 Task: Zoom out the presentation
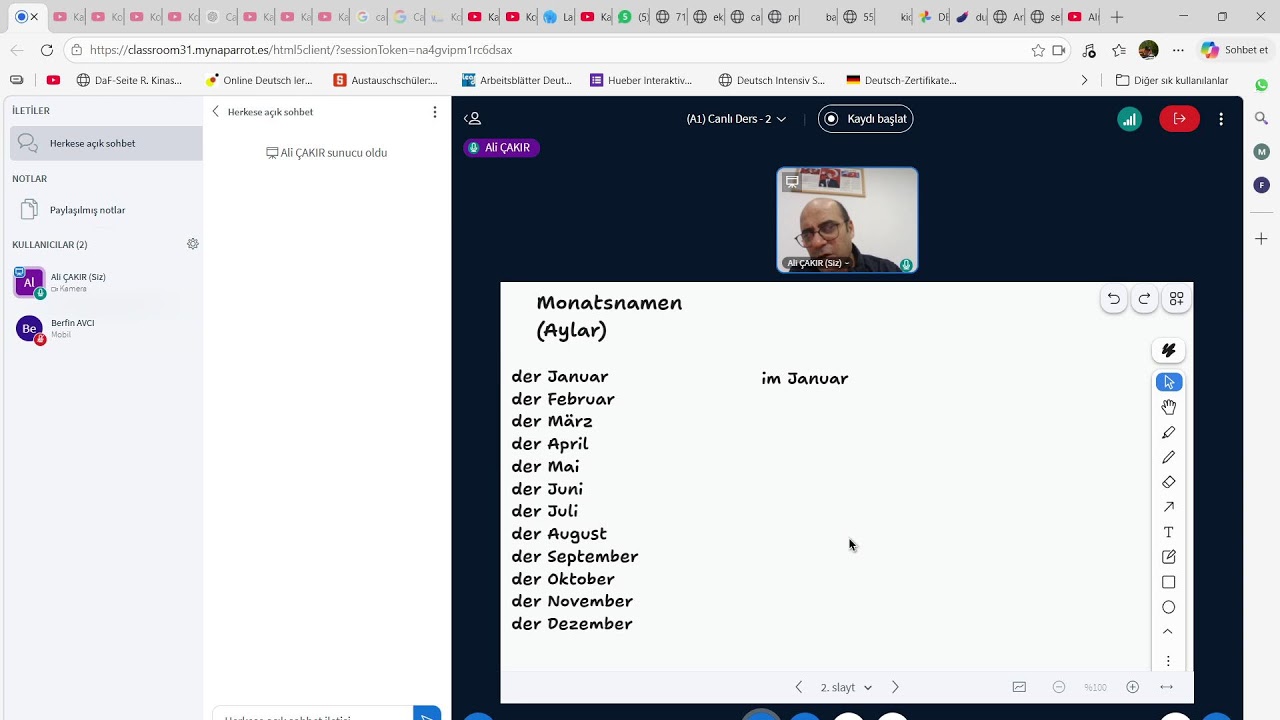point(1059,687)
